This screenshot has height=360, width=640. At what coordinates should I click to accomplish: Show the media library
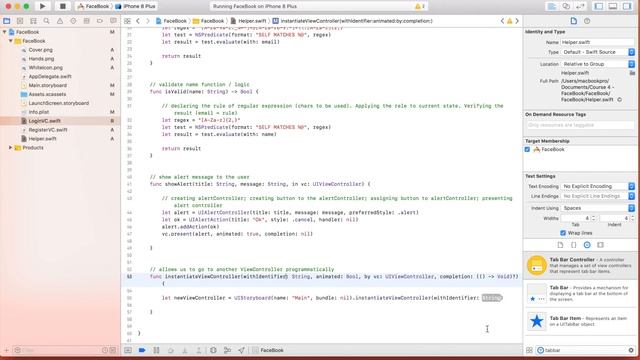600,245
